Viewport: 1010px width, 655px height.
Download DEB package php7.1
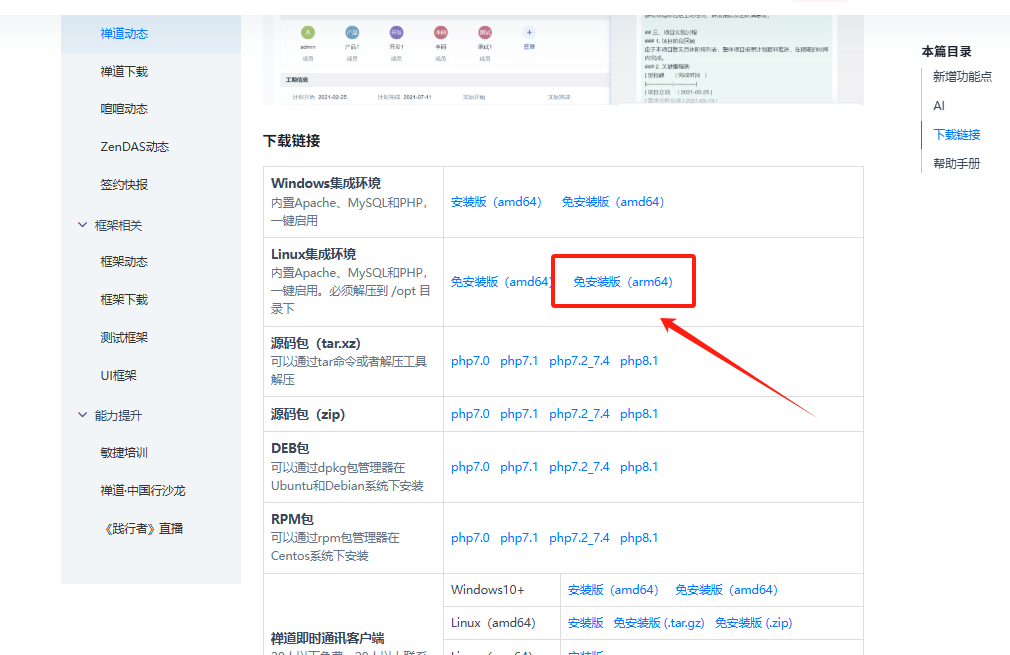coord(519,467)
